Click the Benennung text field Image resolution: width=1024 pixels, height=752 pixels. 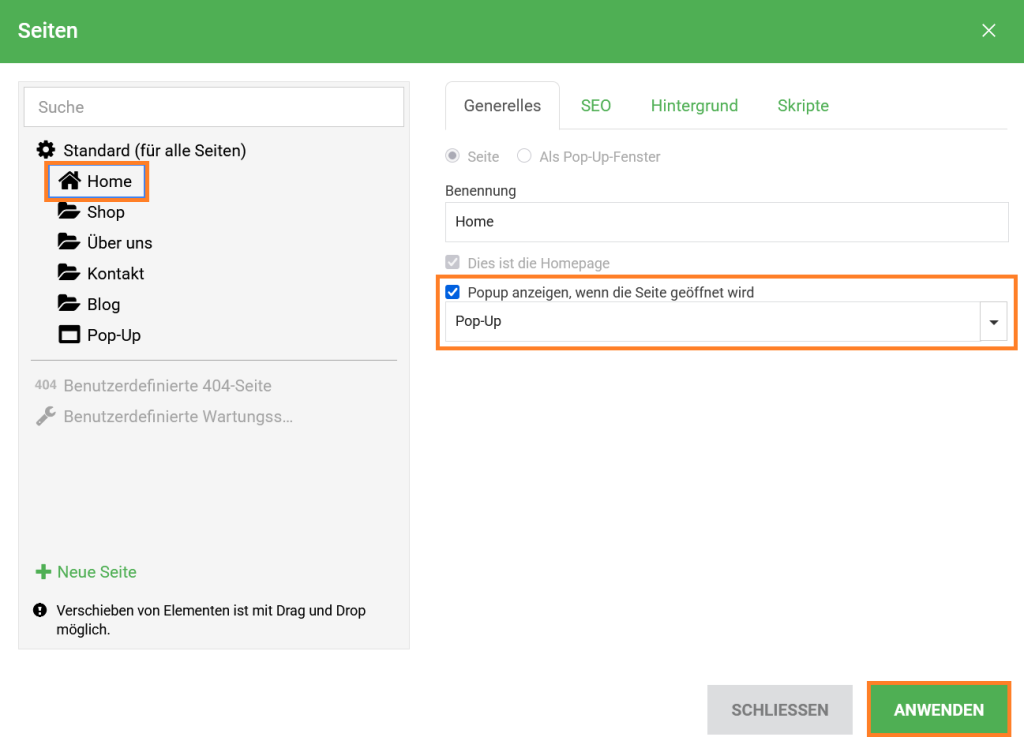726,222
